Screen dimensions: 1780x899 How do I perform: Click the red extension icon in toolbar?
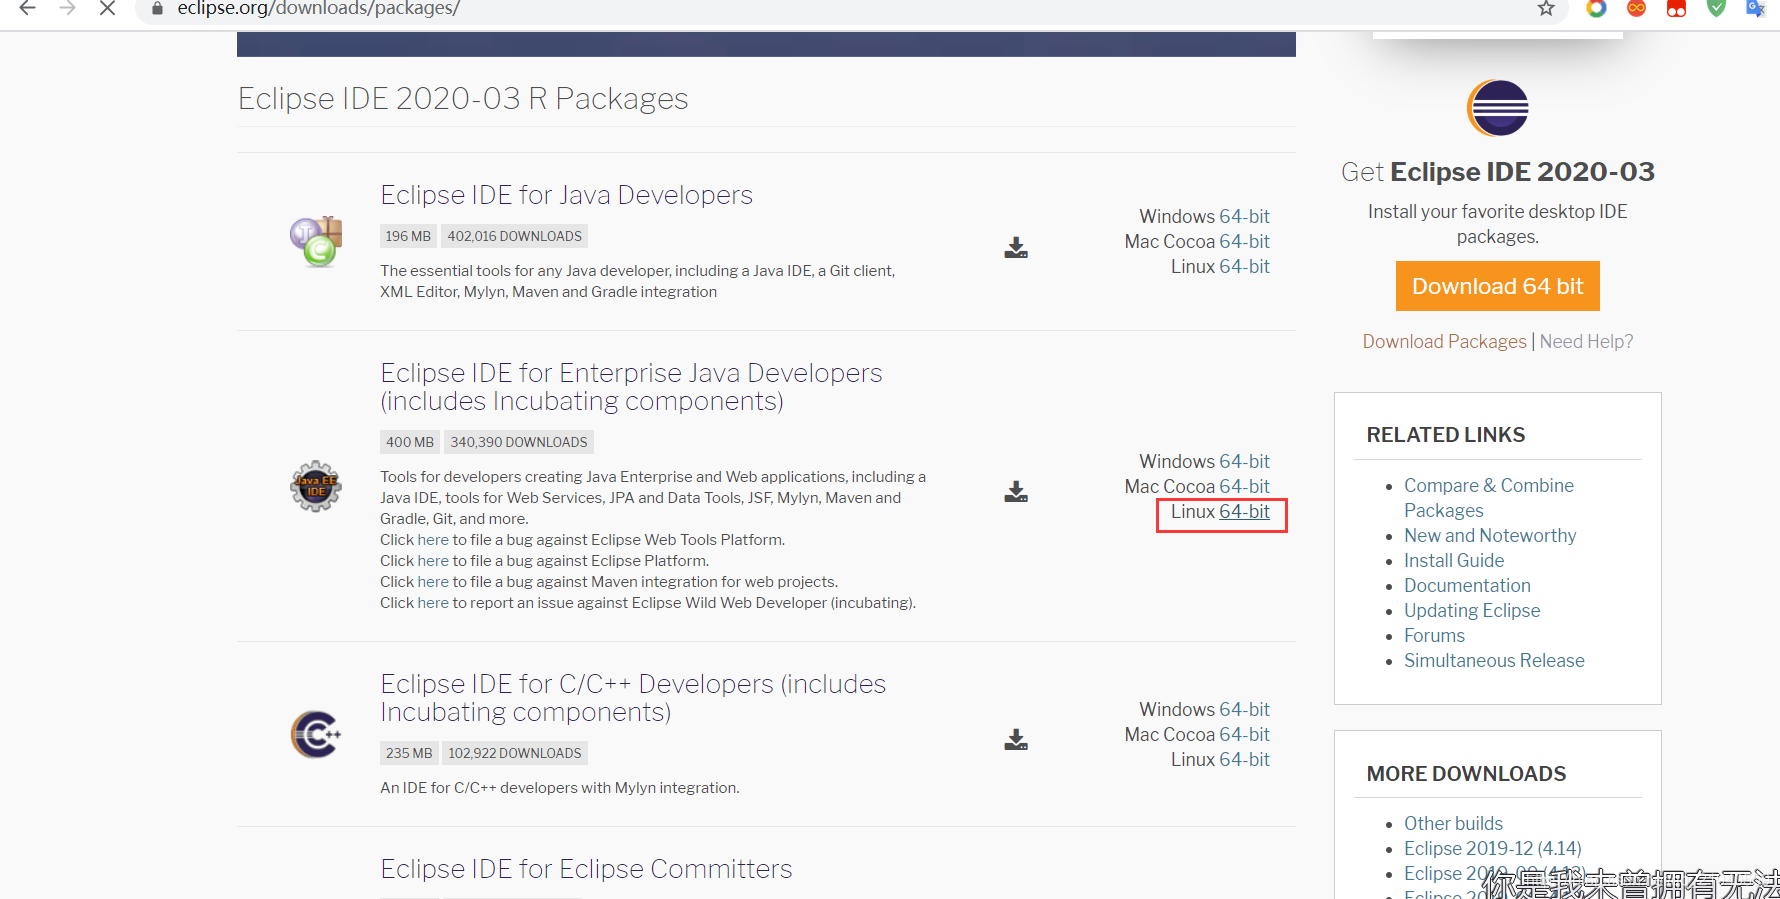point(1676,9)
